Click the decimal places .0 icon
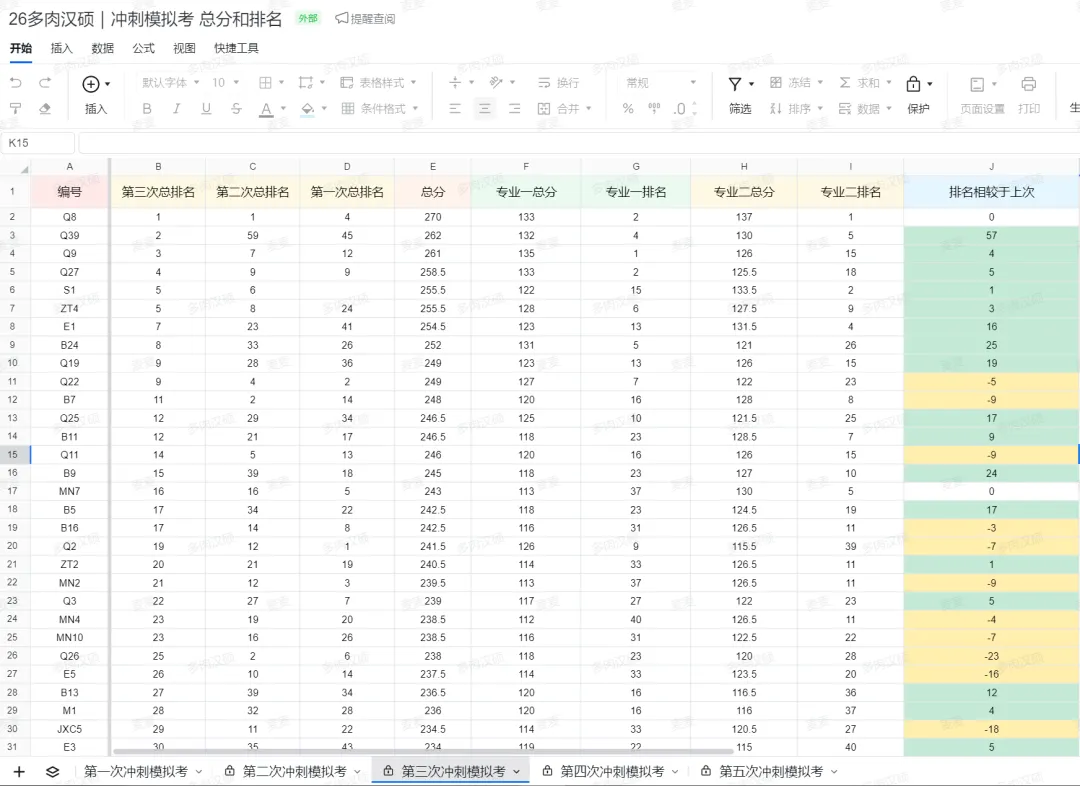The image size is (1080, 786). point(681,108)
